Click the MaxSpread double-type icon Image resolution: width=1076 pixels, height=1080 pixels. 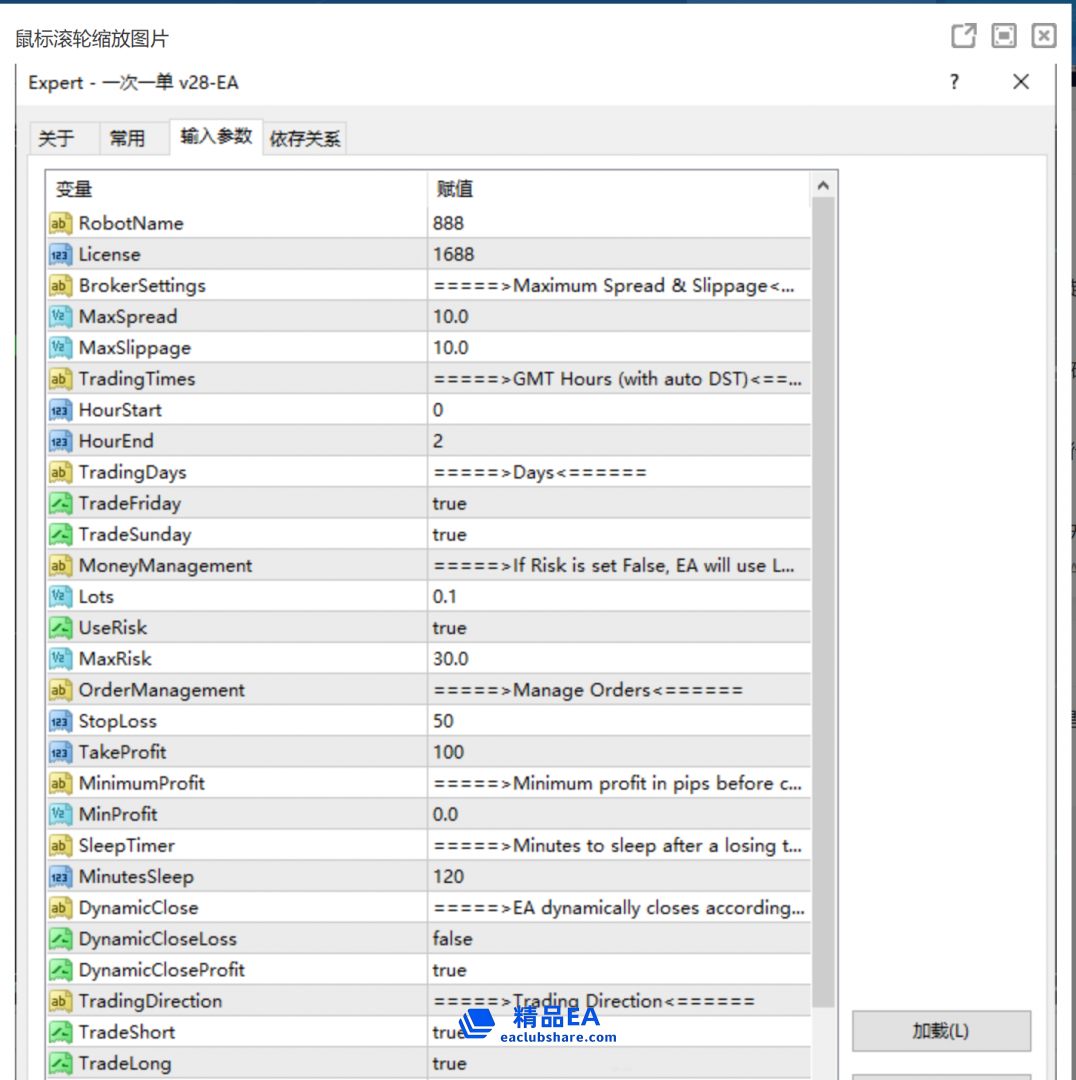61,317
